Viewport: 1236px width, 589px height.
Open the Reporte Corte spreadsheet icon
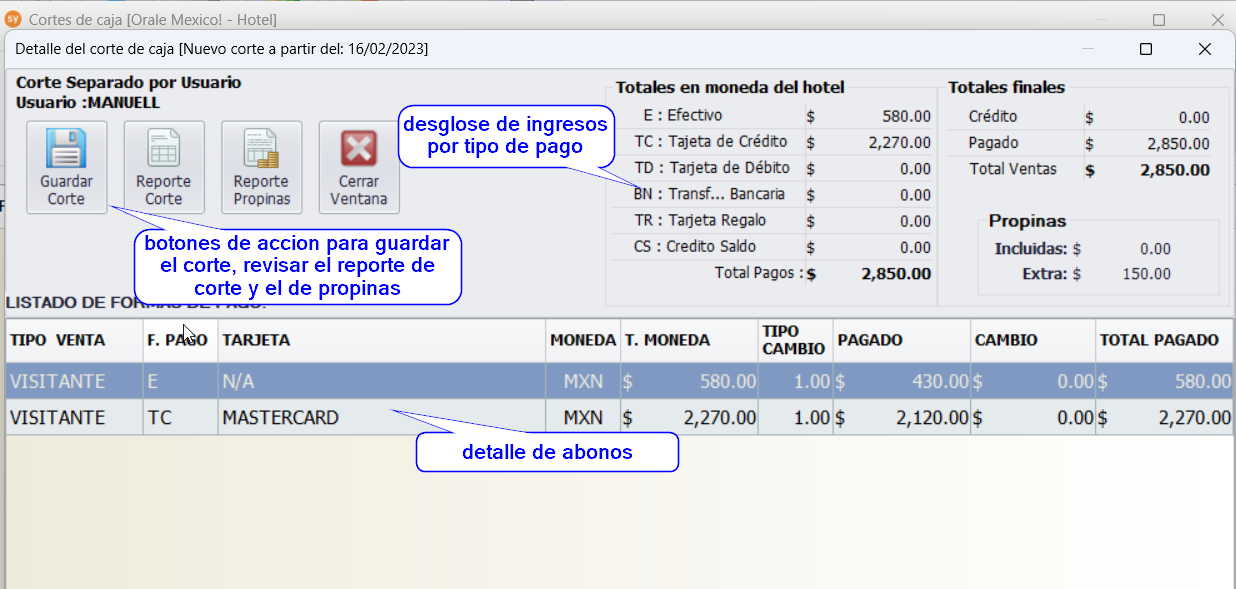point(164,150)
